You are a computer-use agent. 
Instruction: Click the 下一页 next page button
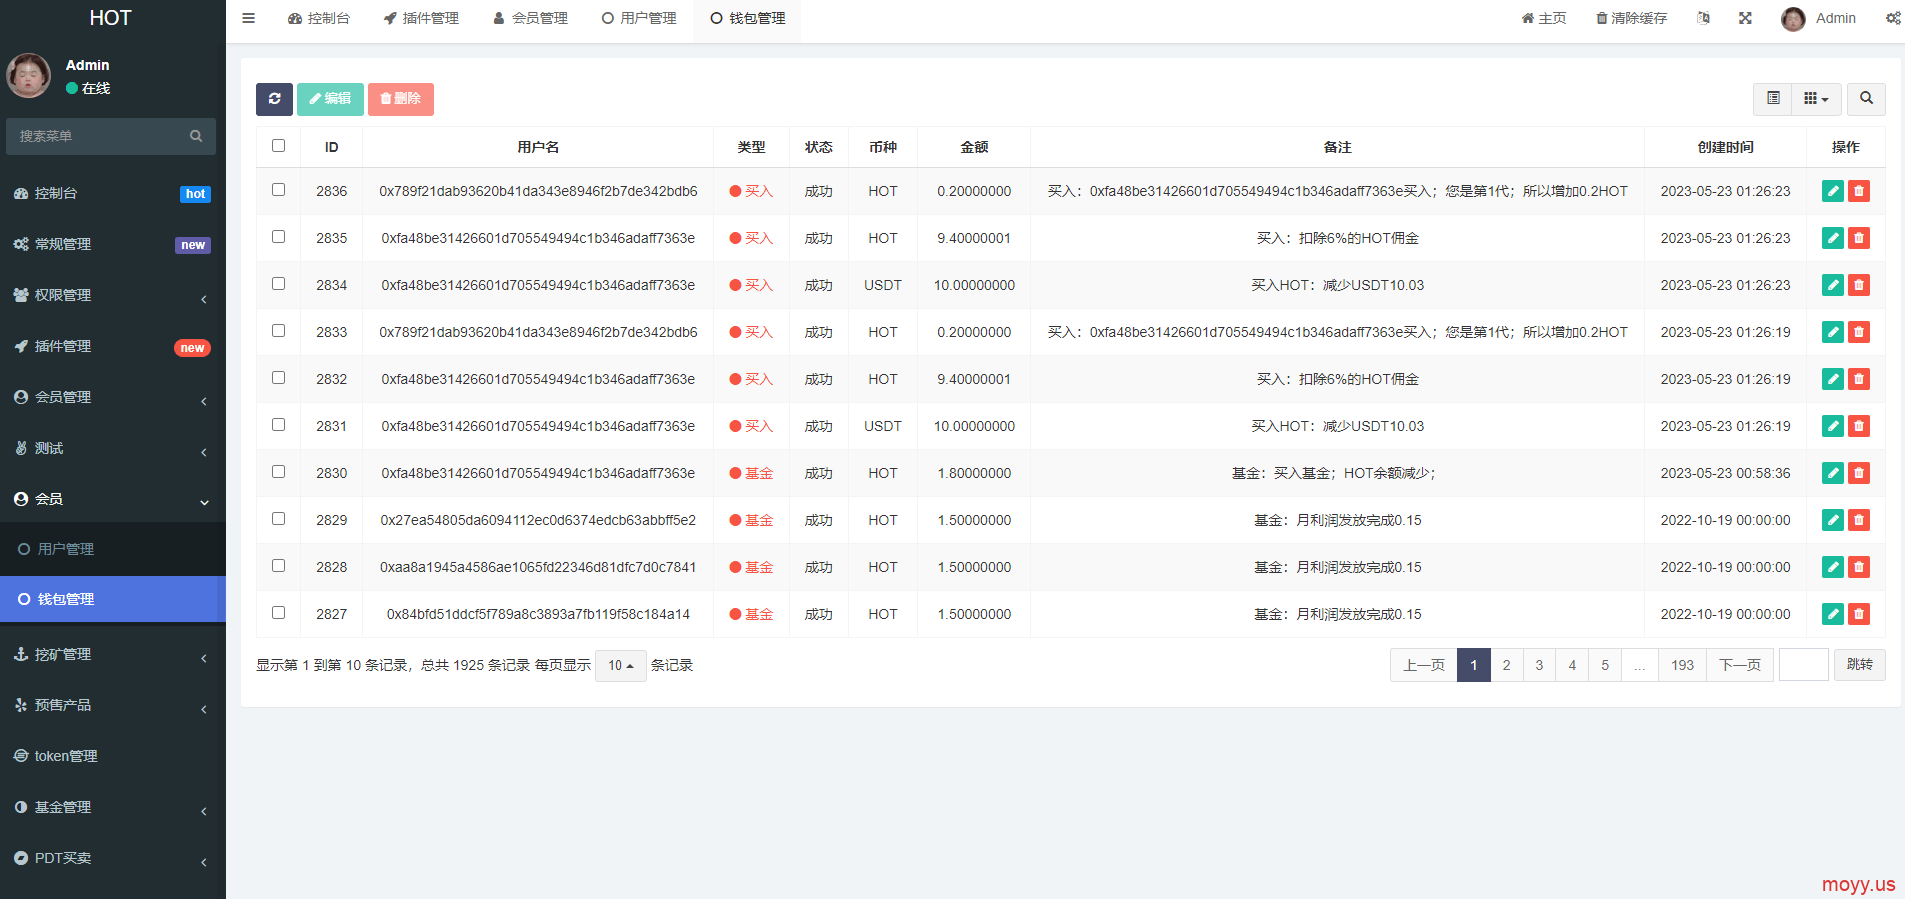tap(1739, 665)
